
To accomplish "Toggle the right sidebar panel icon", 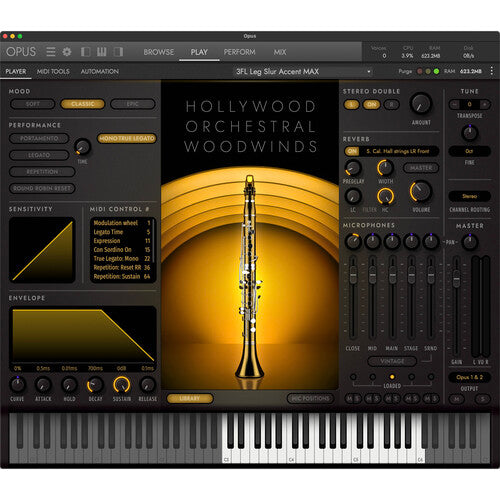I will (x=118, y=52).
